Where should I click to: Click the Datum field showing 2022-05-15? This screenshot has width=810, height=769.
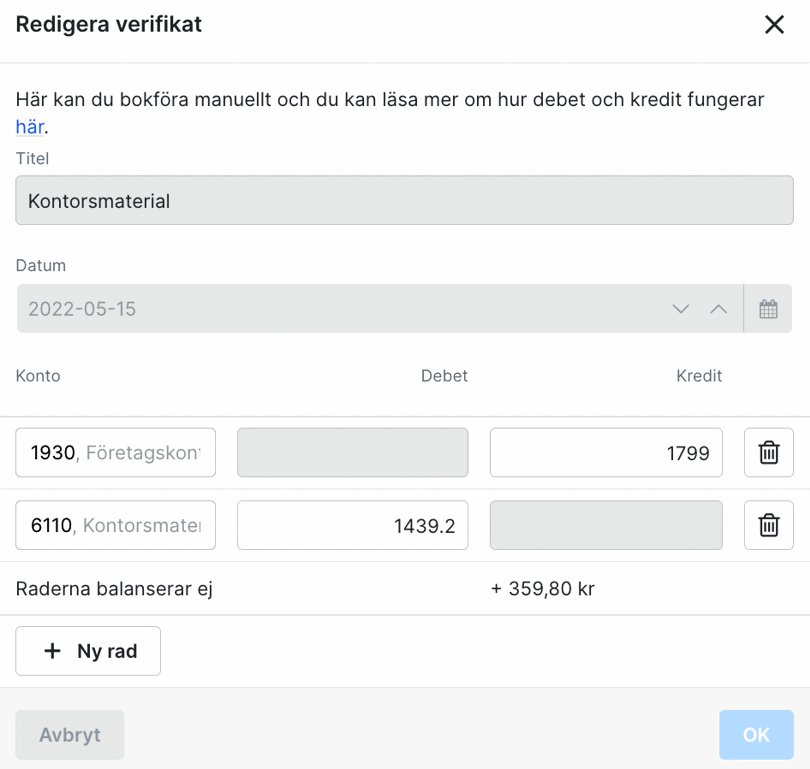pyautogui.click(x=340, y=309)
